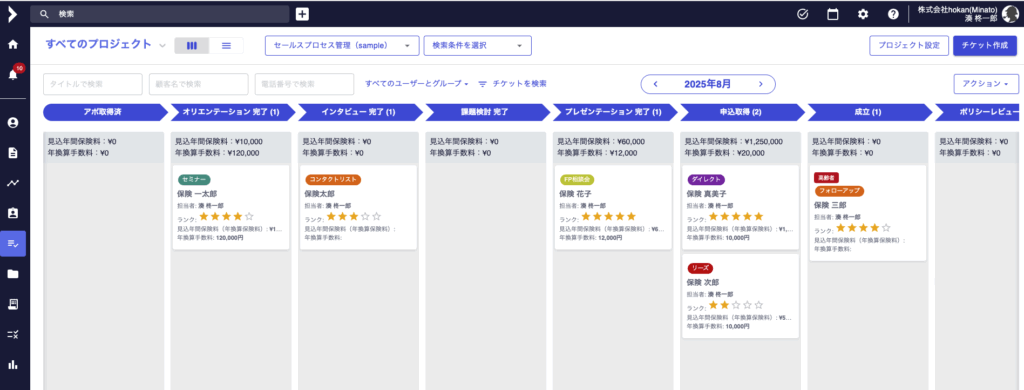
Task: Click star rating on 保険太郎 card
Action: tap(354, 216)
